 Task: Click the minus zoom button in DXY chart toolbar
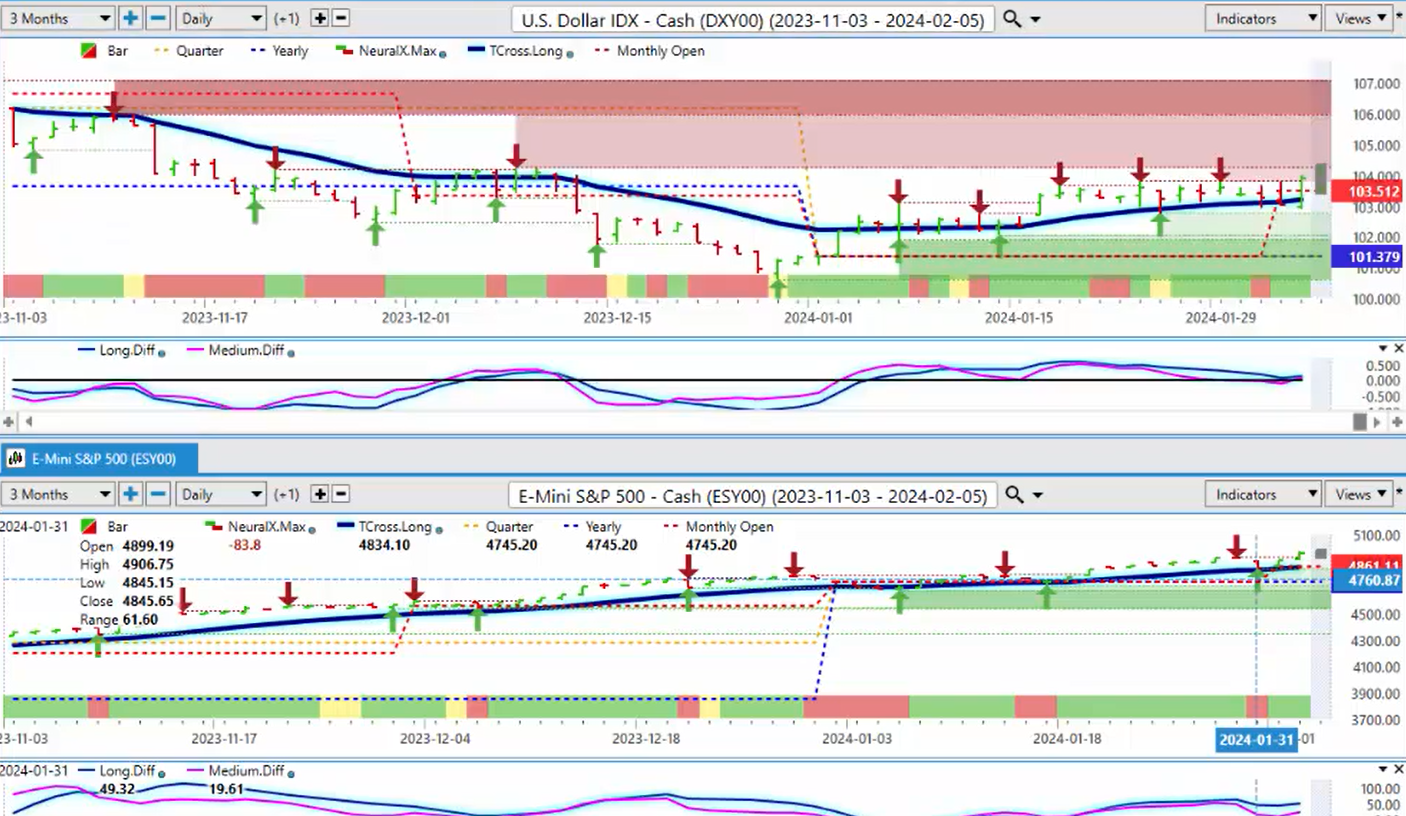pos(158,18)
